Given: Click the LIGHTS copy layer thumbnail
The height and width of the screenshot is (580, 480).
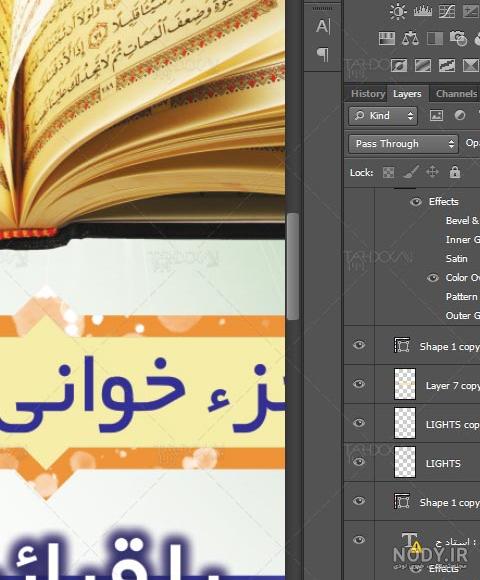Looking at the screenshot, I should (405, 423).
